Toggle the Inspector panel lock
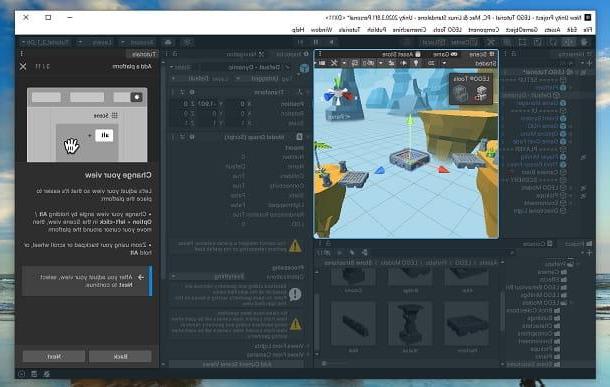 click(175, 54)
